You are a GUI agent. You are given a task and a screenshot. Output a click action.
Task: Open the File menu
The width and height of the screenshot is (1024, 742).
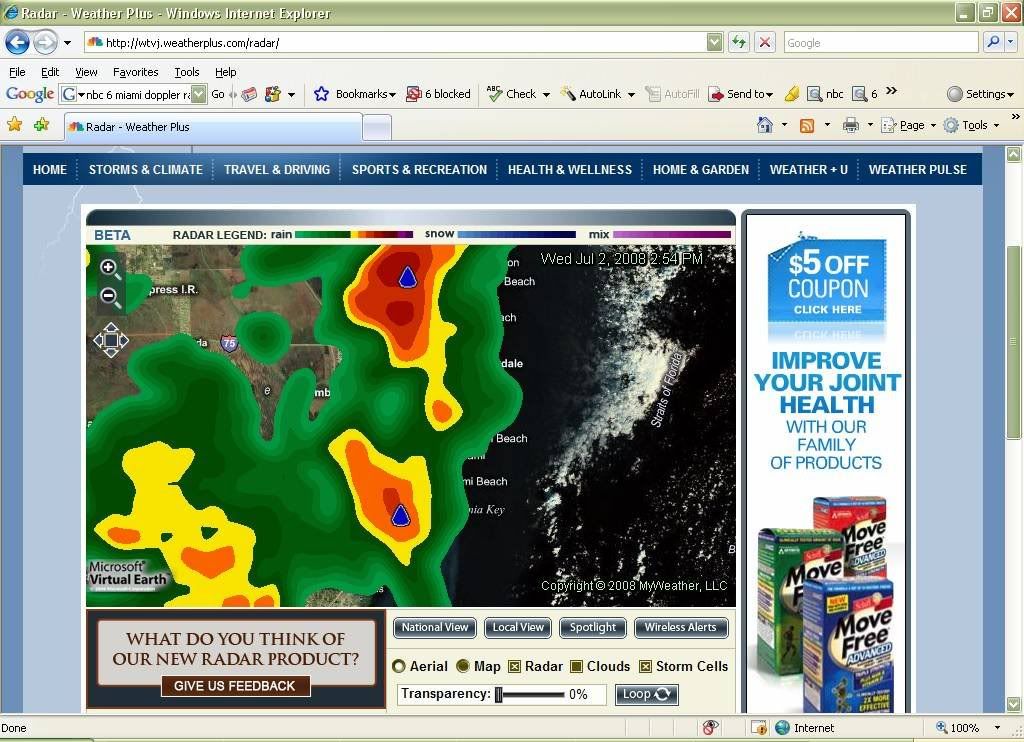pyautogui.click(x=17, y=72)
